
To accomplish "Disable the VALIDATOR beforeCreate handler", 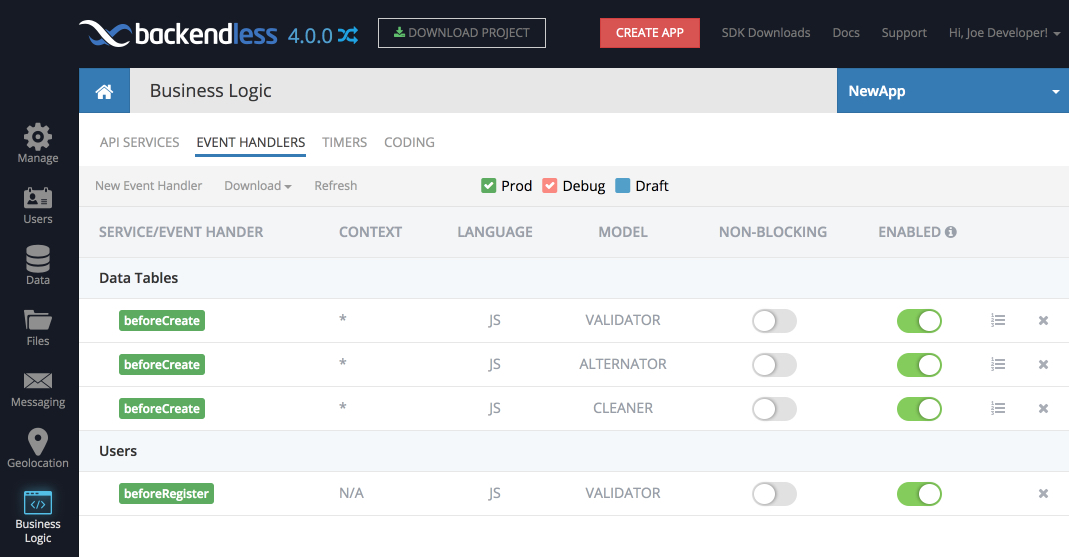I will (919, 320).
